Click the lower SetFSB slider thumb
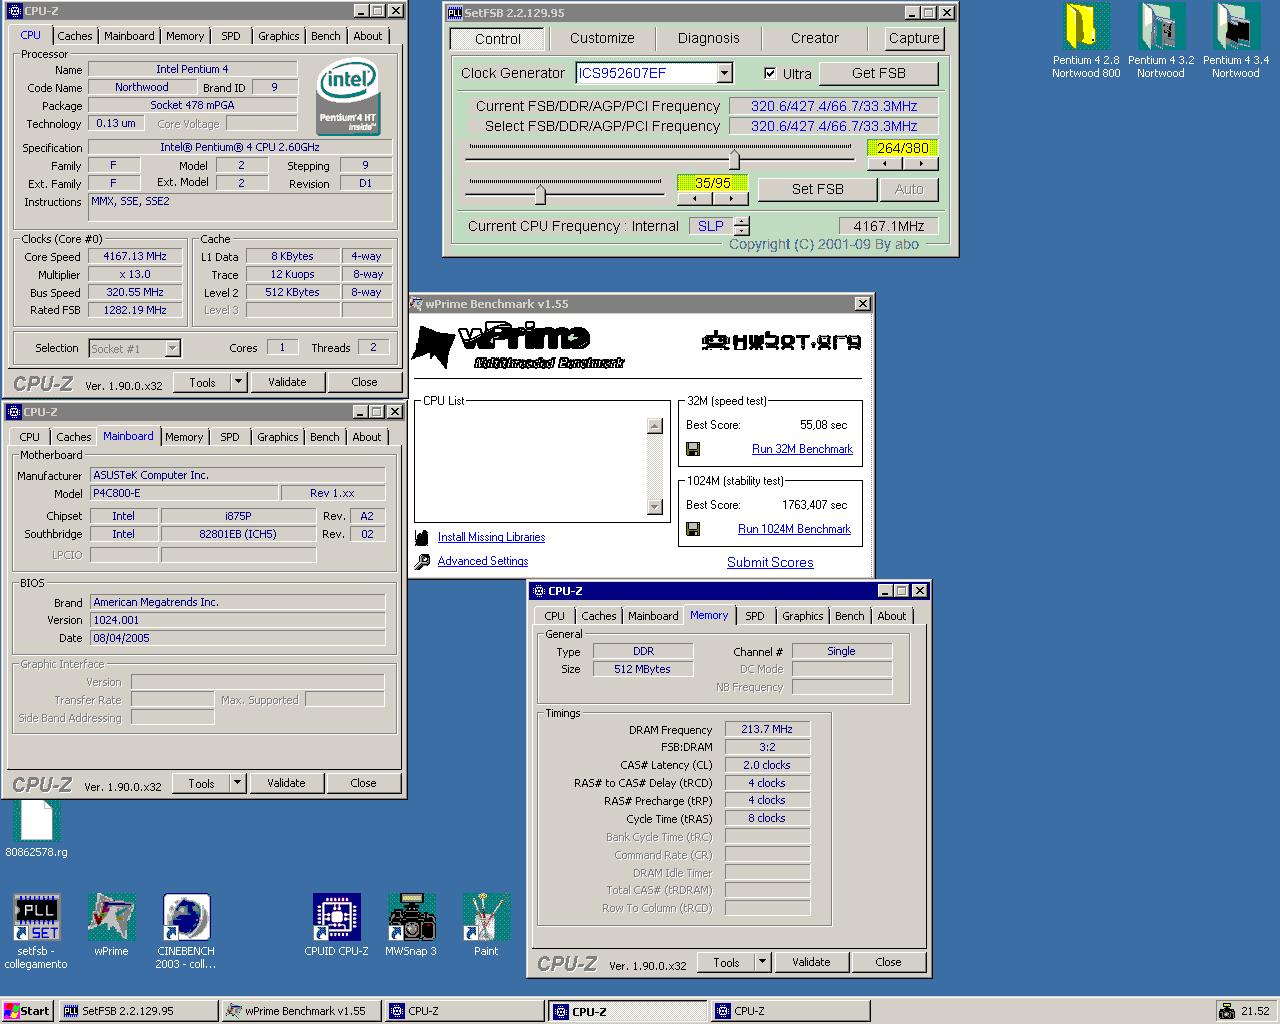Viewport: 1280px width, 1024px height. (x=540, y=193)
